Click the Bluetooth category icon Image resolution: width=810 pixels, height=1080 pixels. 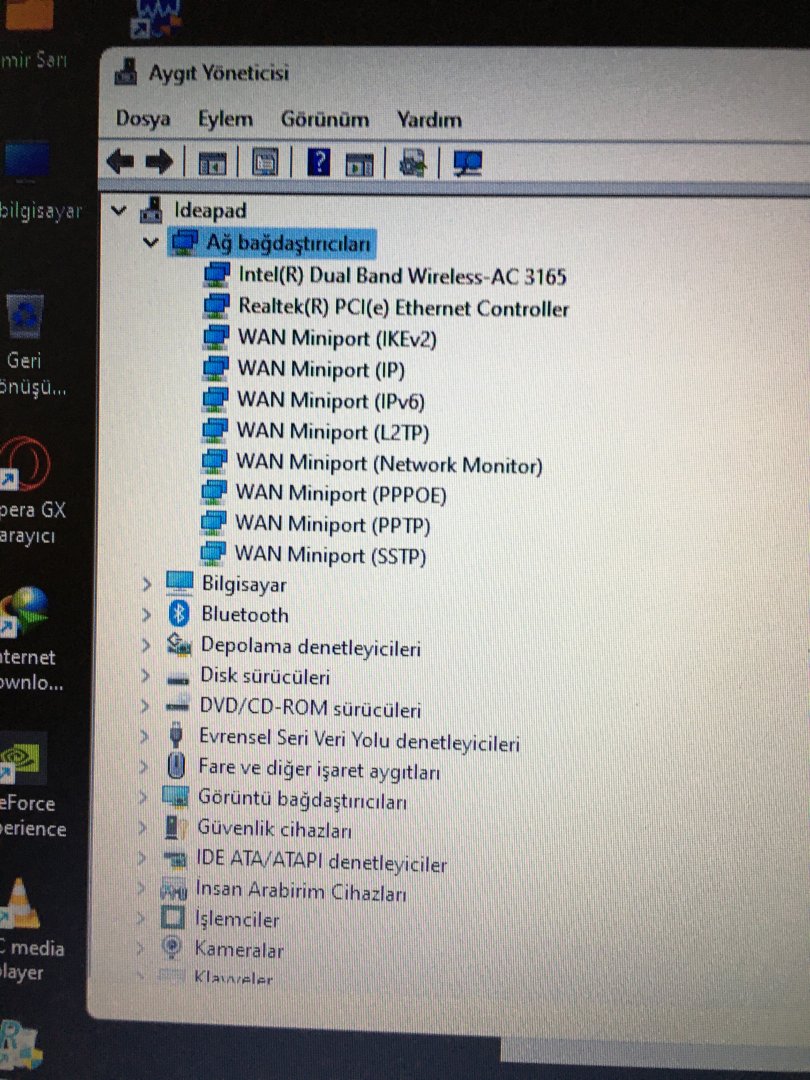pos(179,614)
